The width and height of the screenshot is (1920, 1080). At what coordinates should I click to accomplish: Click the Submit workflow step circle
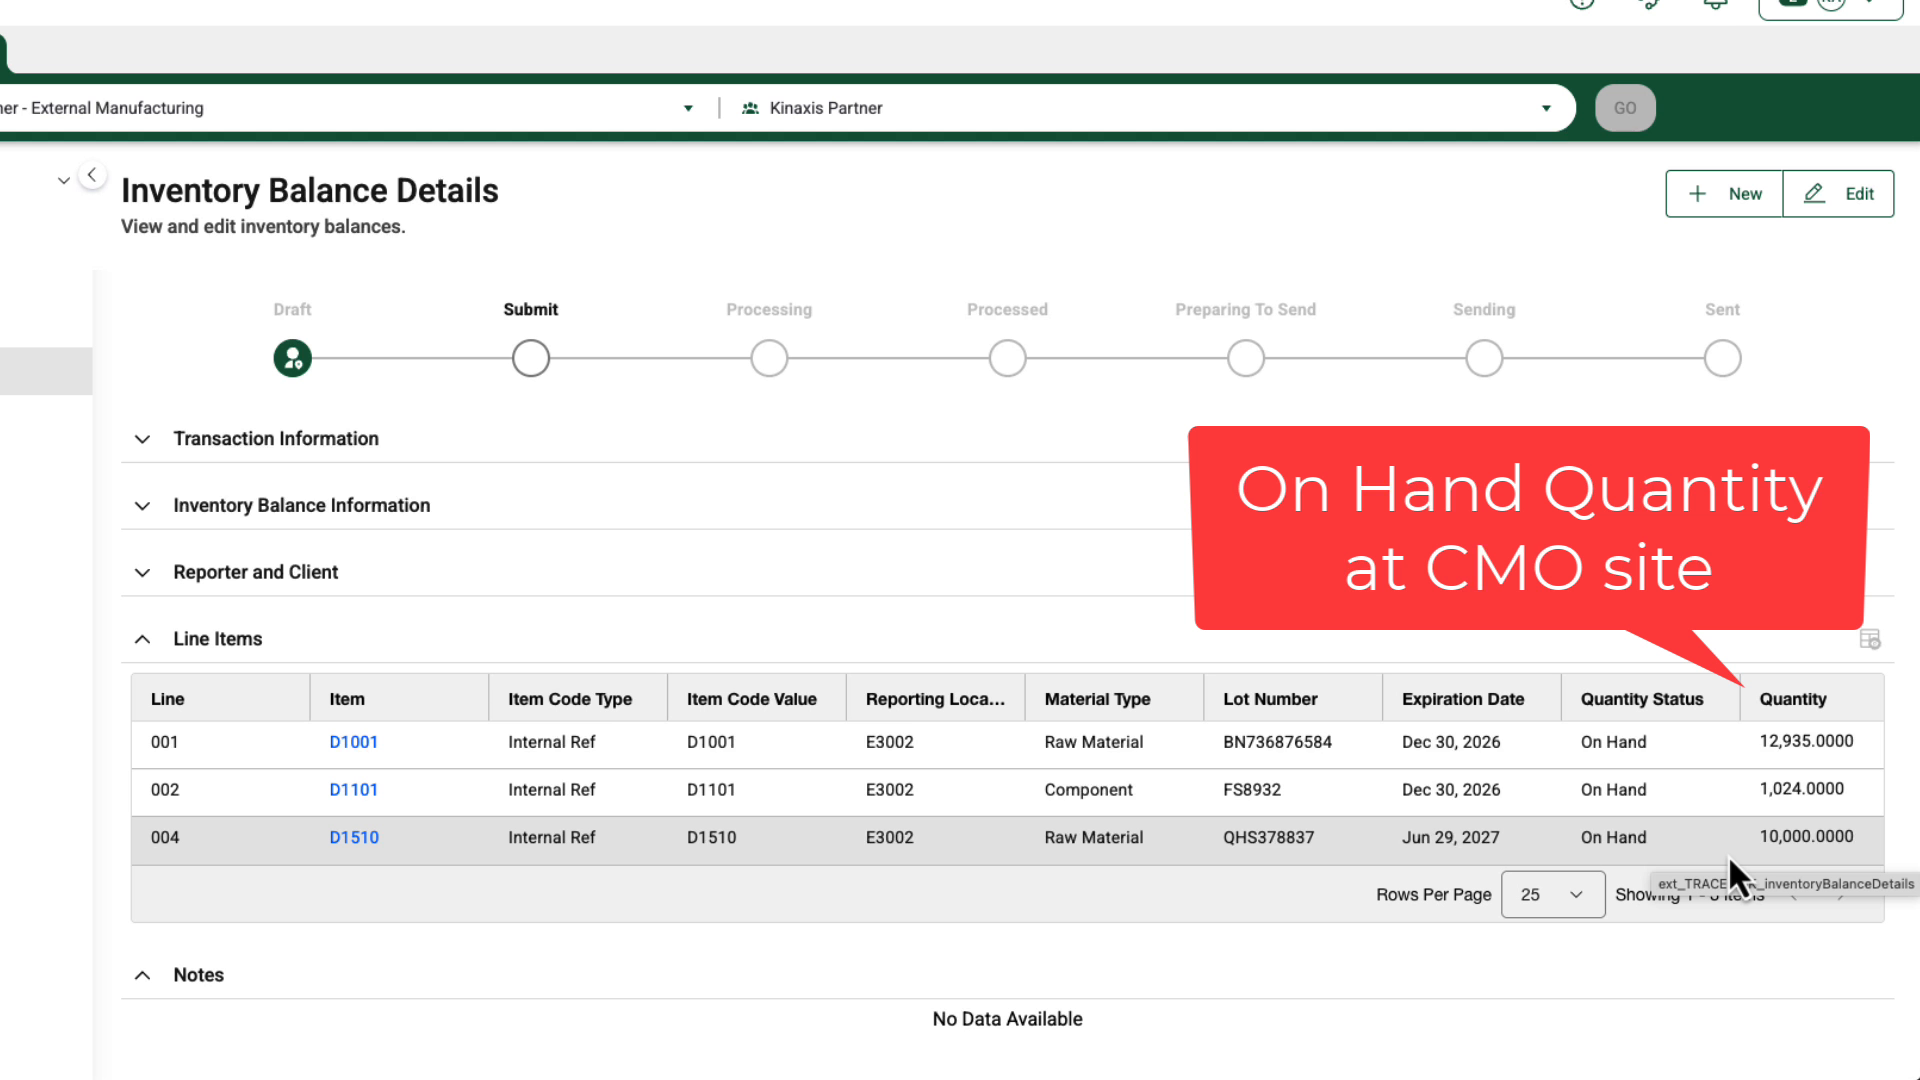tap(530, 358)
